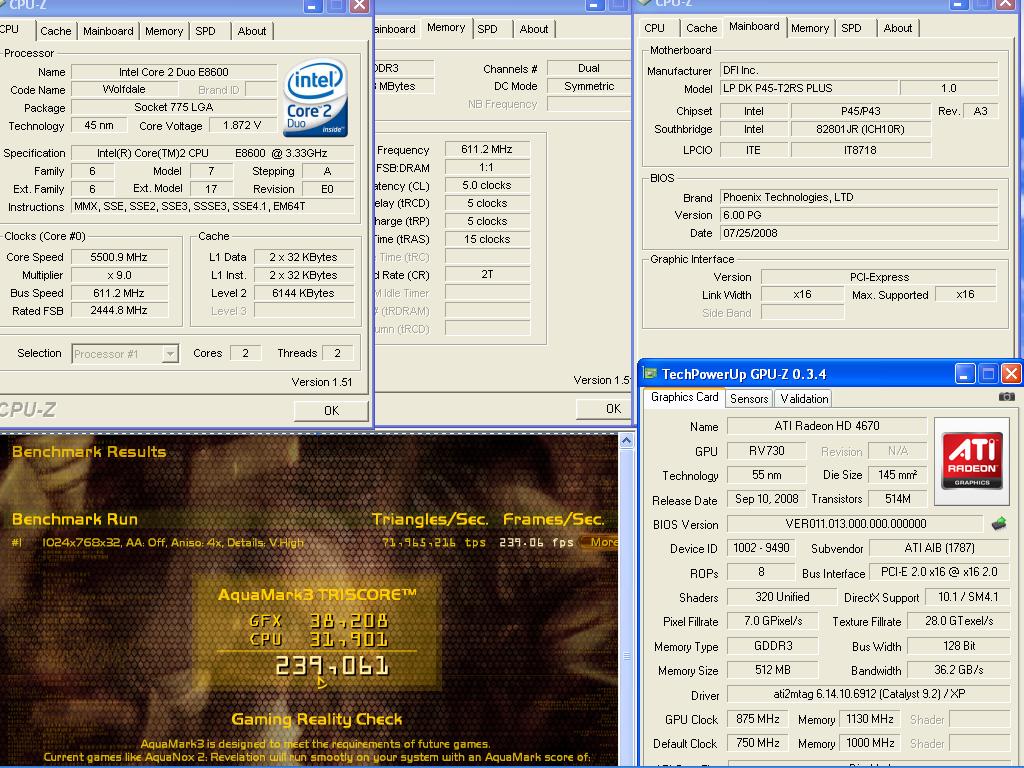Click GPU-Z title bar application icon

pyautogui.click(x=649, y=373)
